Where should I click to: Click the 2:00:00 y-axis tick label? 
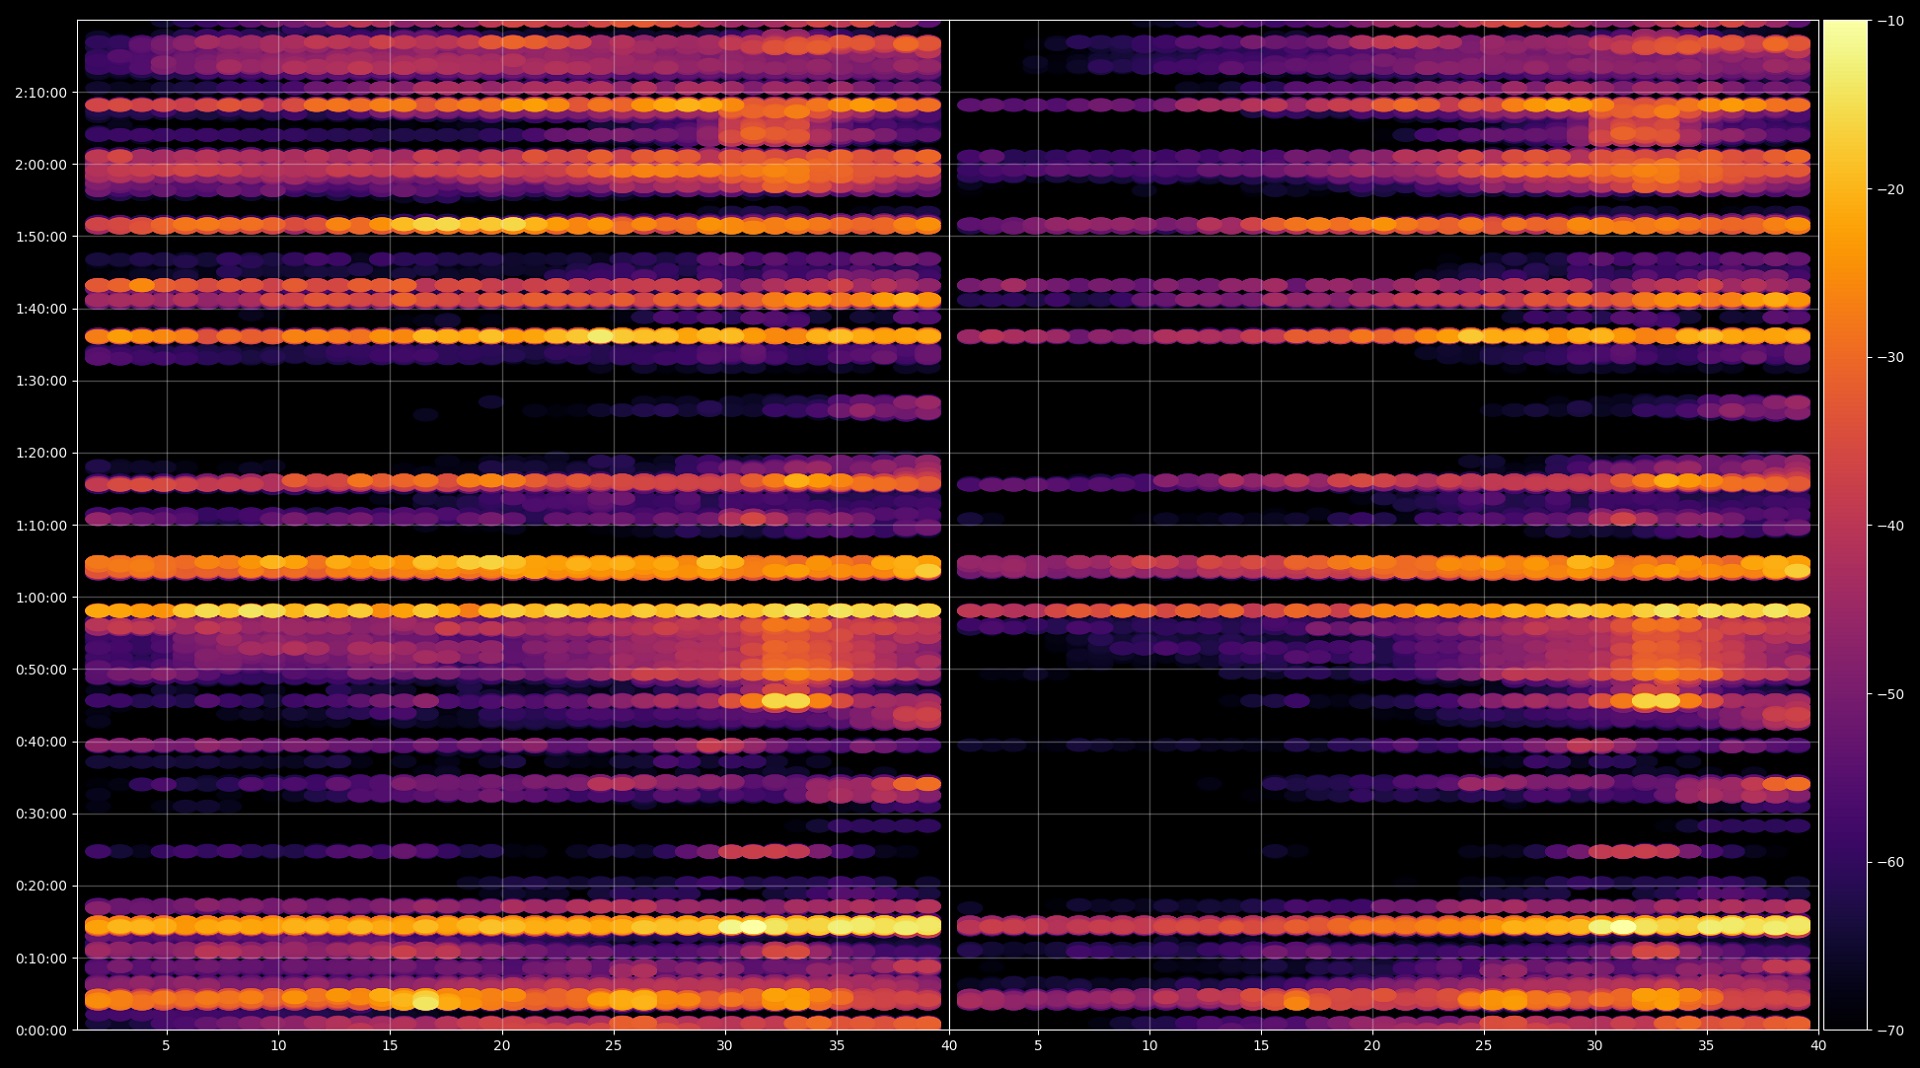[41, 165]
